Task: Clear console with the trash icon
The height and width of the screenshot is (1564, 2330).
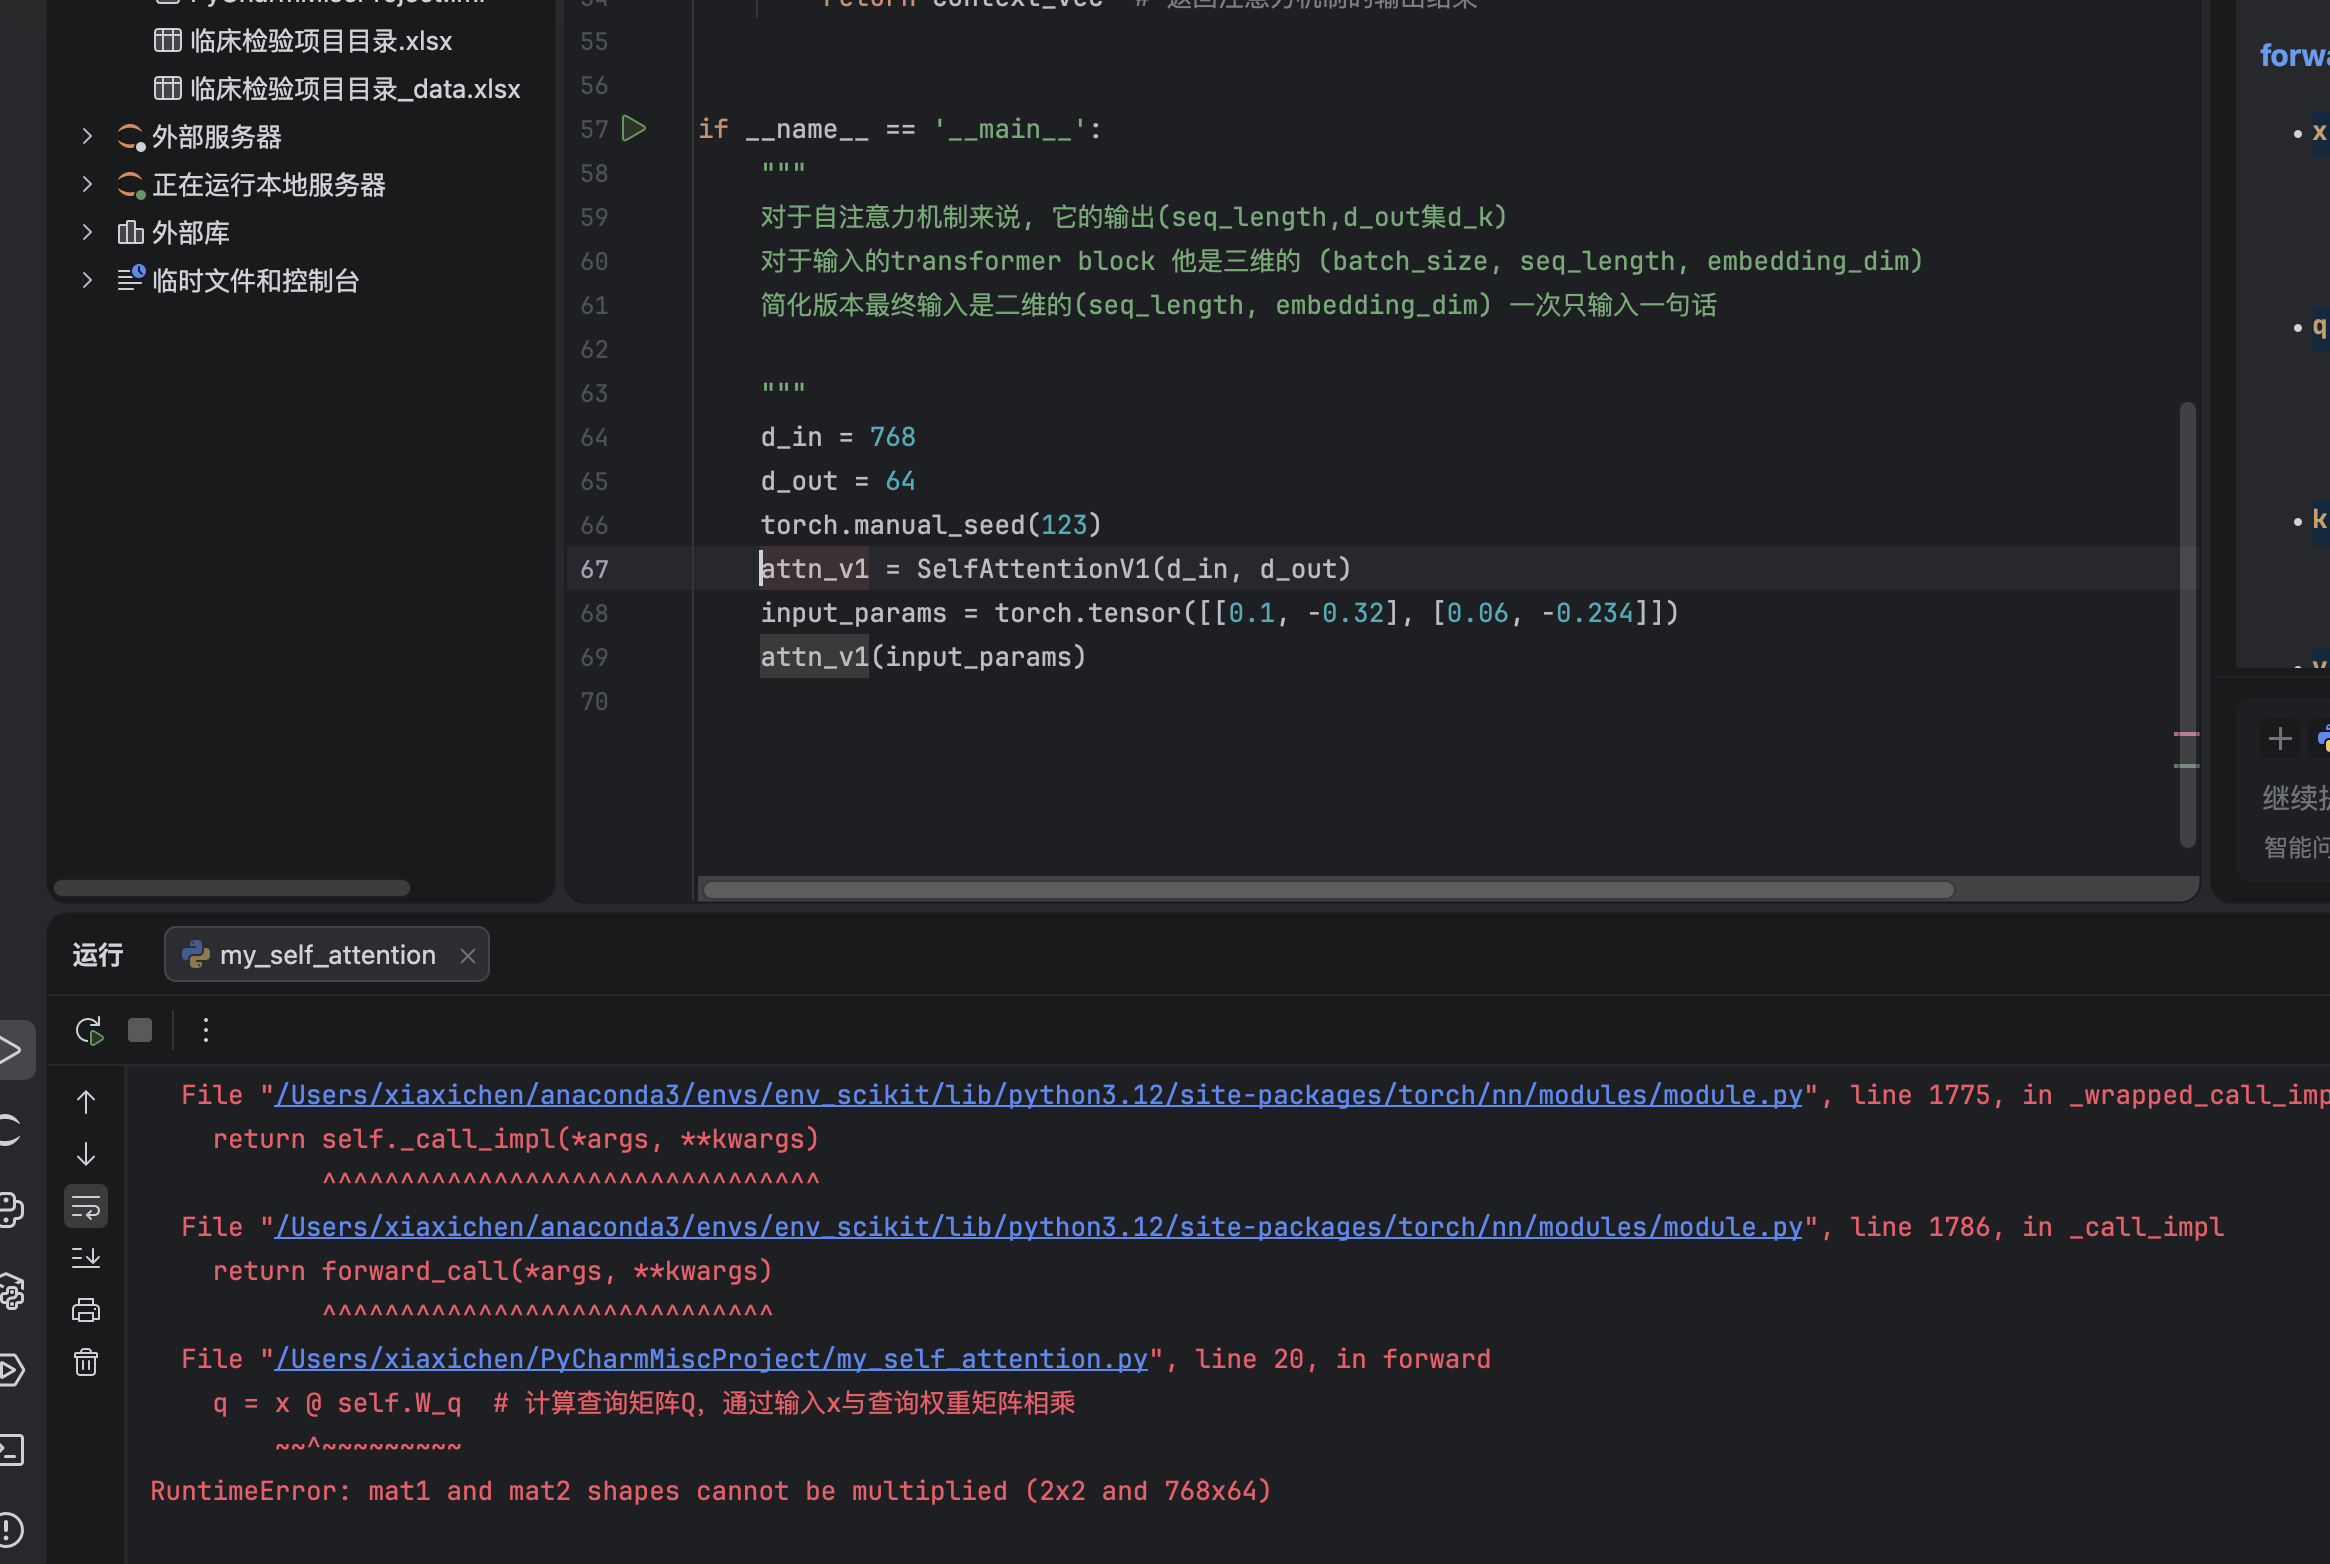Action: tap(86, 1362)
